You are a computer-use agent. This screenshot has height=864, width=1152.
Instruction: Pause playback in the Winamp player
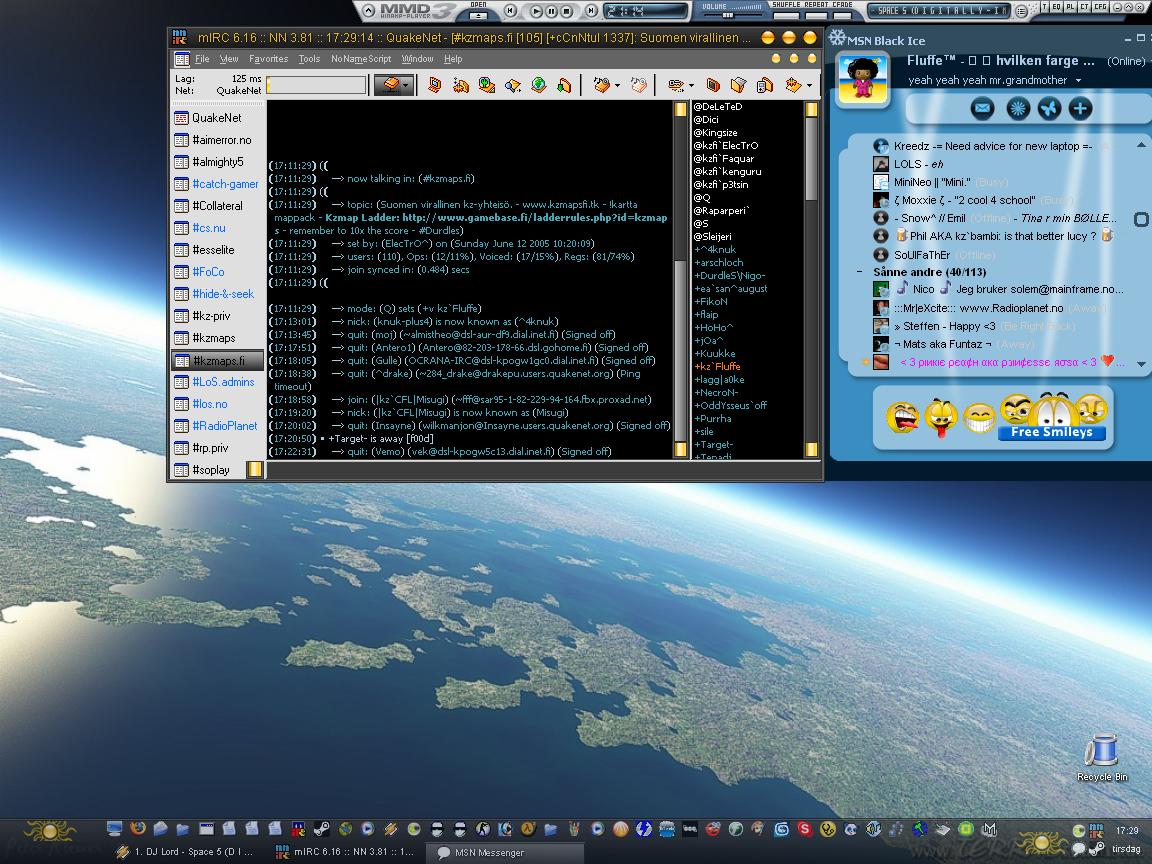[552, 11]
